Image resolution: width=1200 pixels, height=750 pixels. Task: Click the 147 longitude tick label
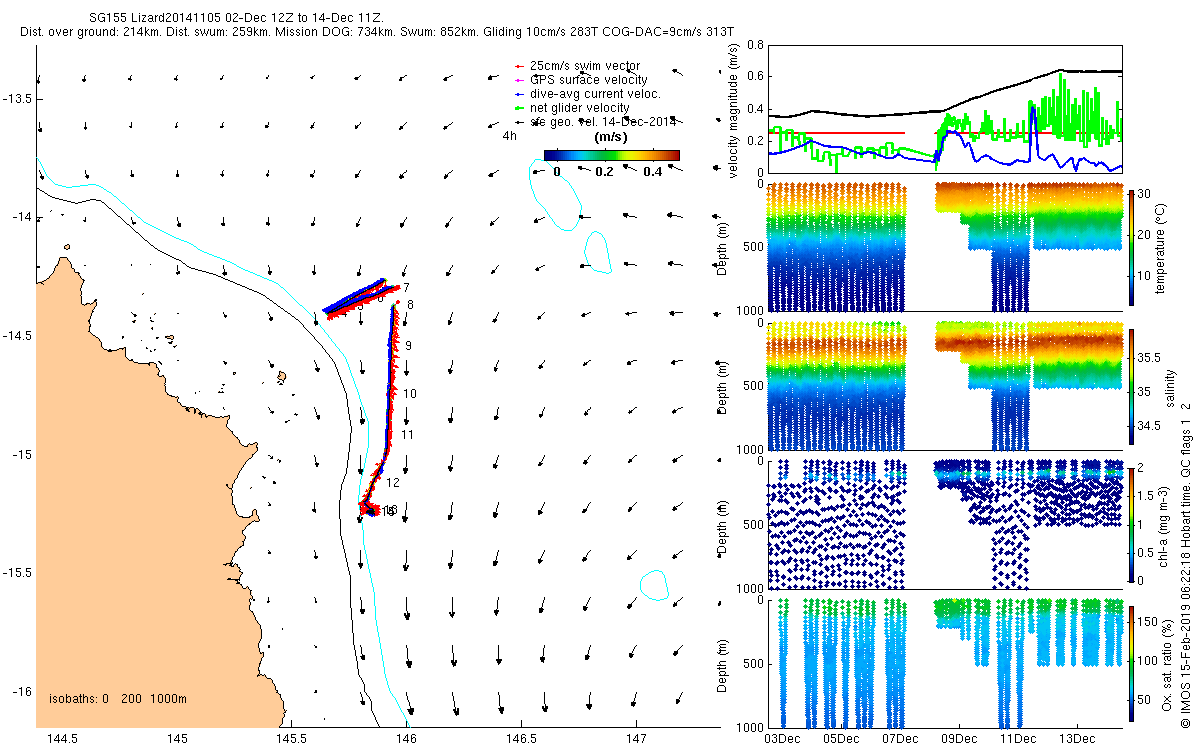[636, 738]
